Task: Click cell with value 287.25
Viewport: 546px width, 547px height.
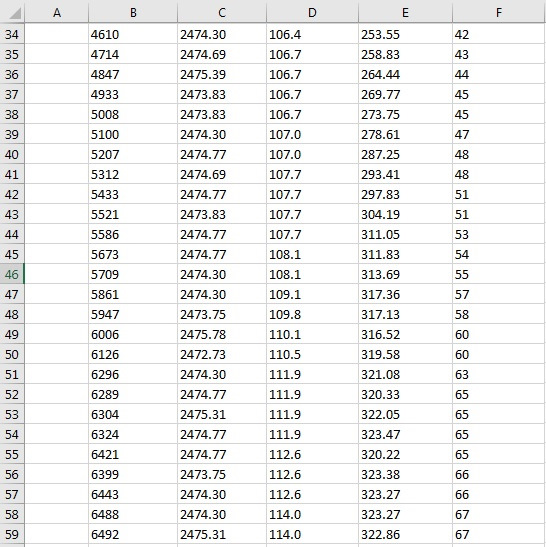Action: pos(405,154)
